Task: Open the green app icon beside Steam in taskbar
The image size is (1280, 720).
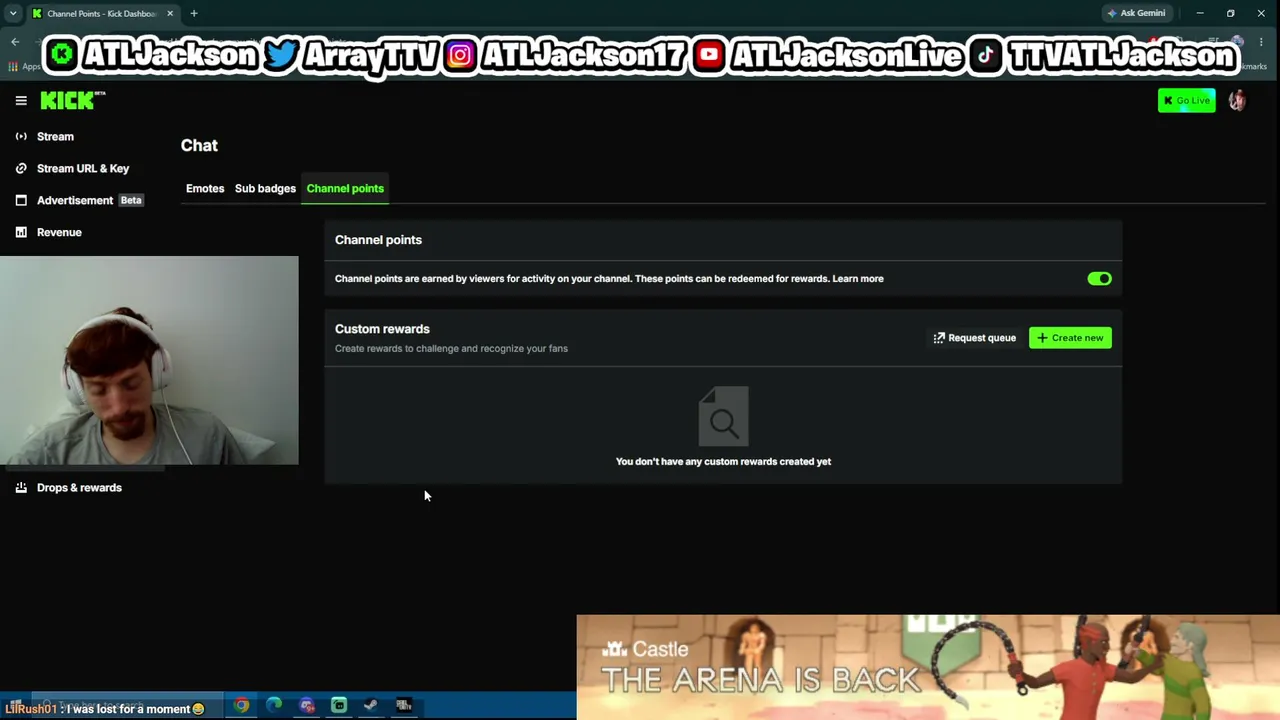Action: pos(339,706)
